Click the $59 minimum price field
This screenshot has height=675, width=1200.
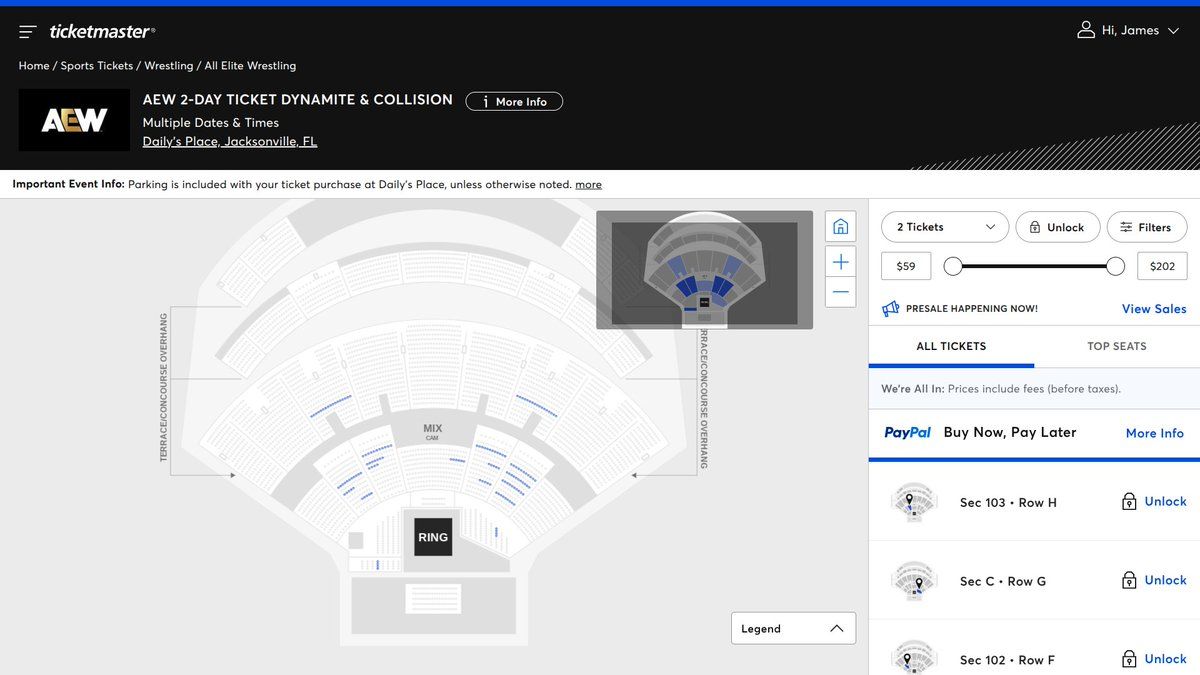pyautogui.click(x=905, y=265)
